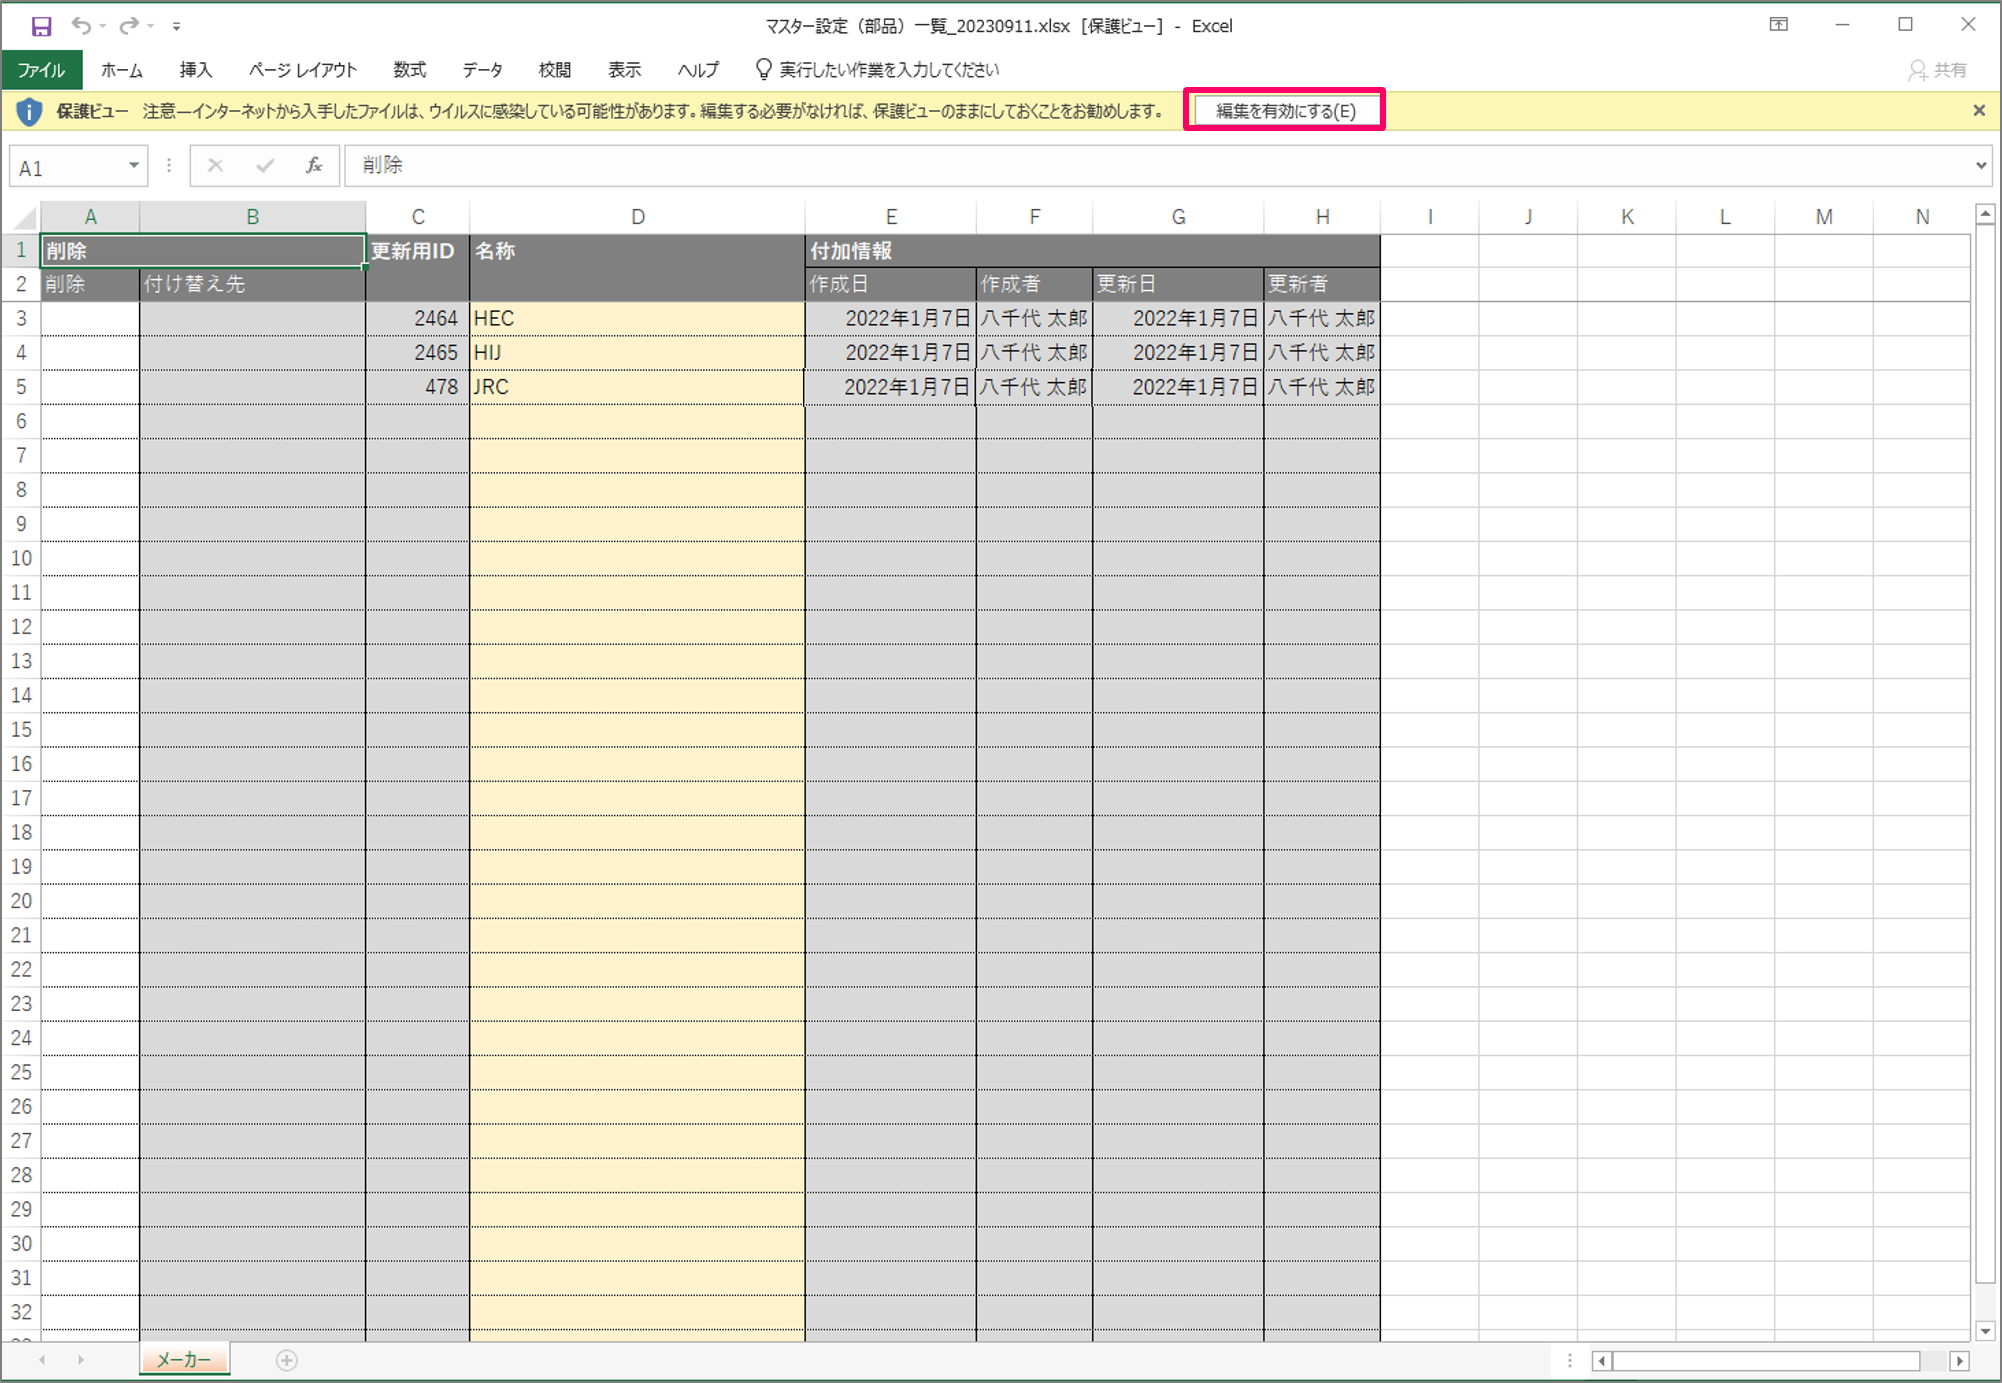Click the Redo arrow icon
This screenshot has width=2002, height=1383.
tap(128, 26)
